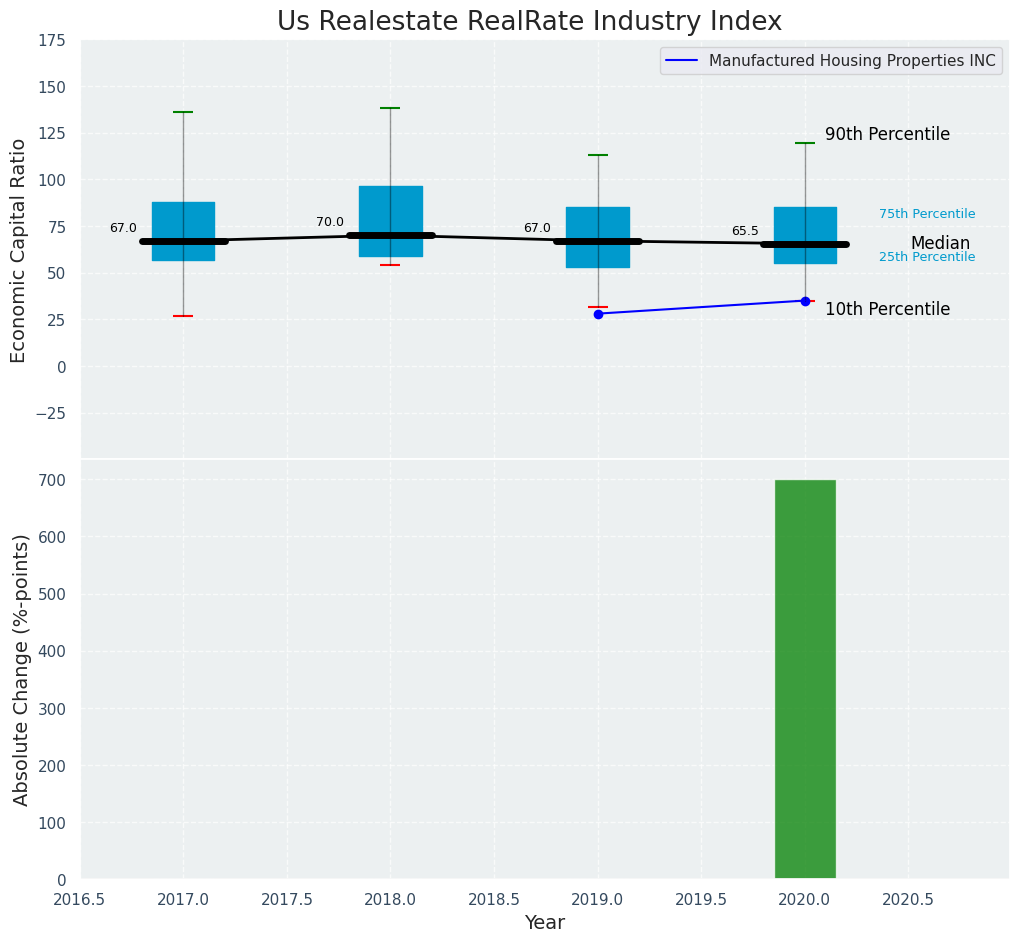Click the Median annotation text

pos(940,244)
